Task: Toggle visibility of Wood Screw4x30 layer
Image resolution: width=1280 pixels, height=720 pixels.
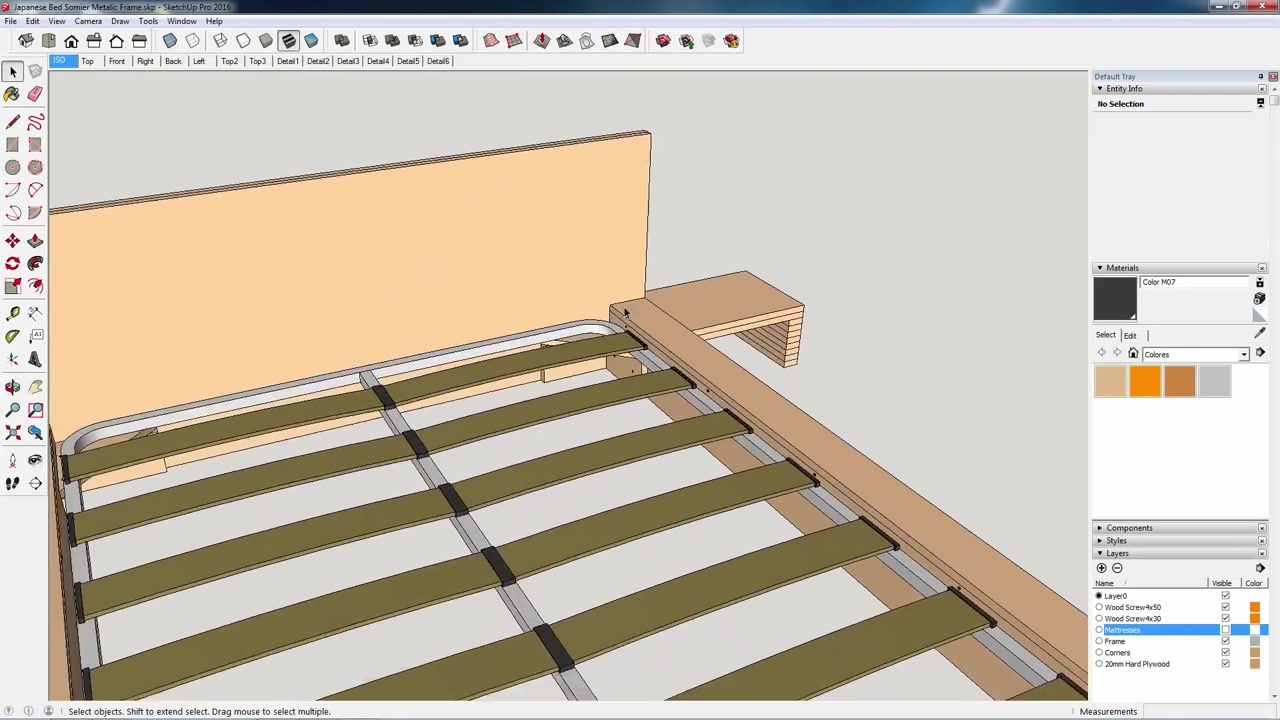Action: click(x=1225, y=619)
